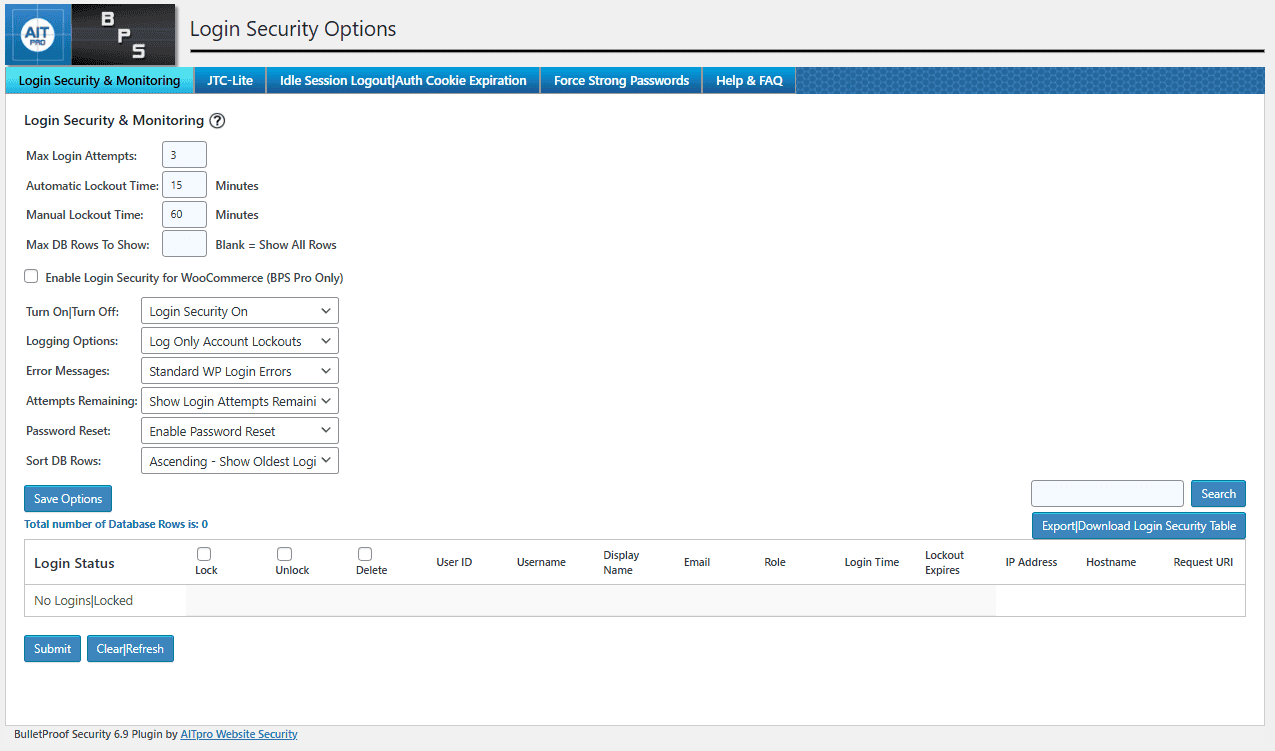
Task: Click the AITpro logo icon
Action: coord(38,35)
